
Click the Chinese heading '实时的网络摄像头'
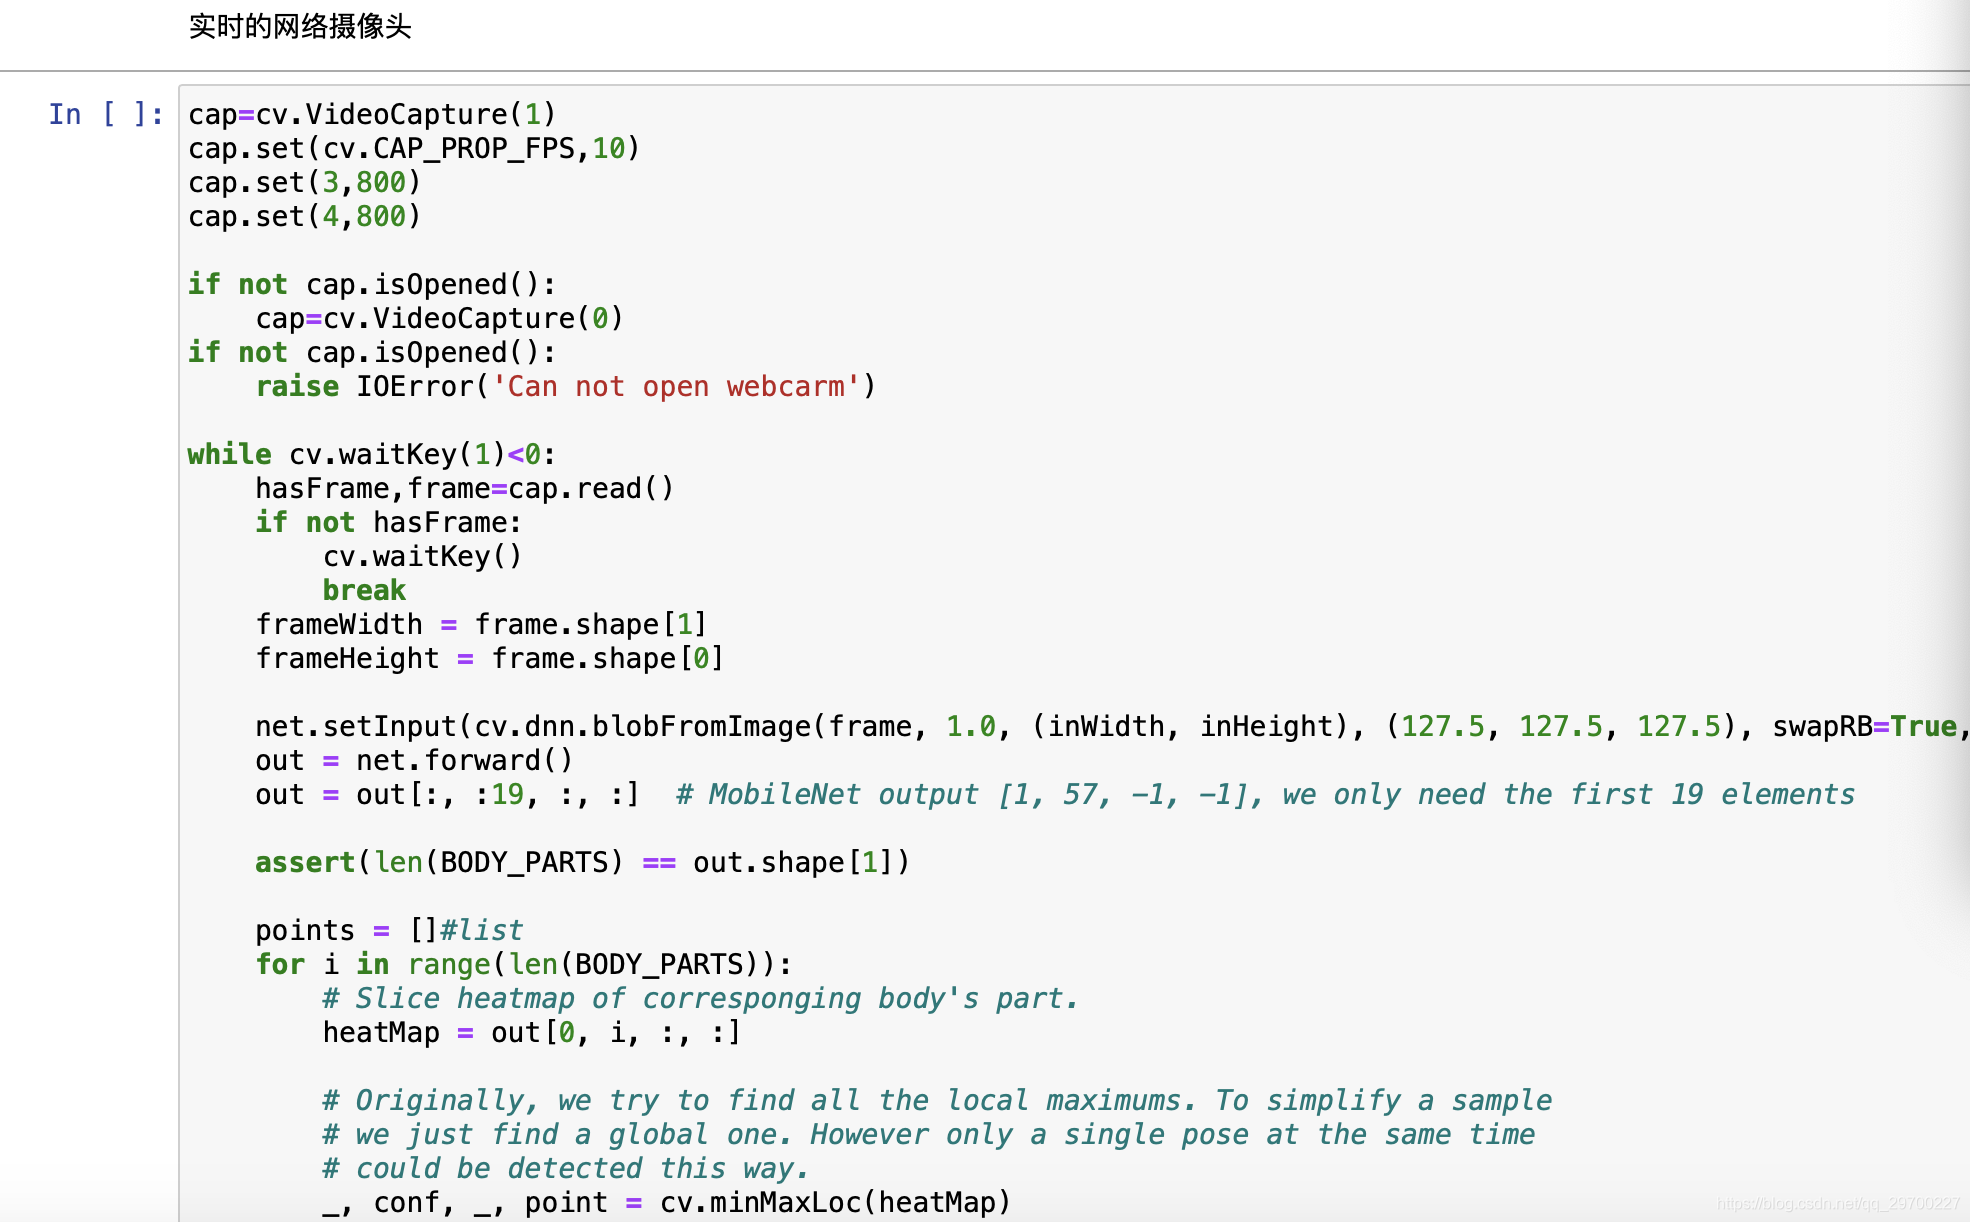tap(300, 26)
